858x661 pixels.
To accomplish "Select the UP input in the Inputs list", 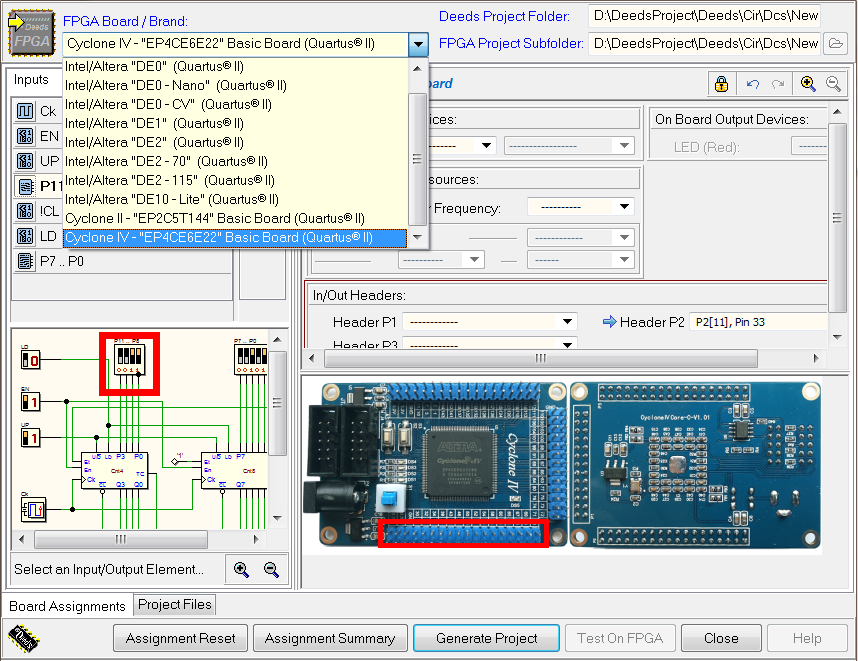I will point(36,161).
